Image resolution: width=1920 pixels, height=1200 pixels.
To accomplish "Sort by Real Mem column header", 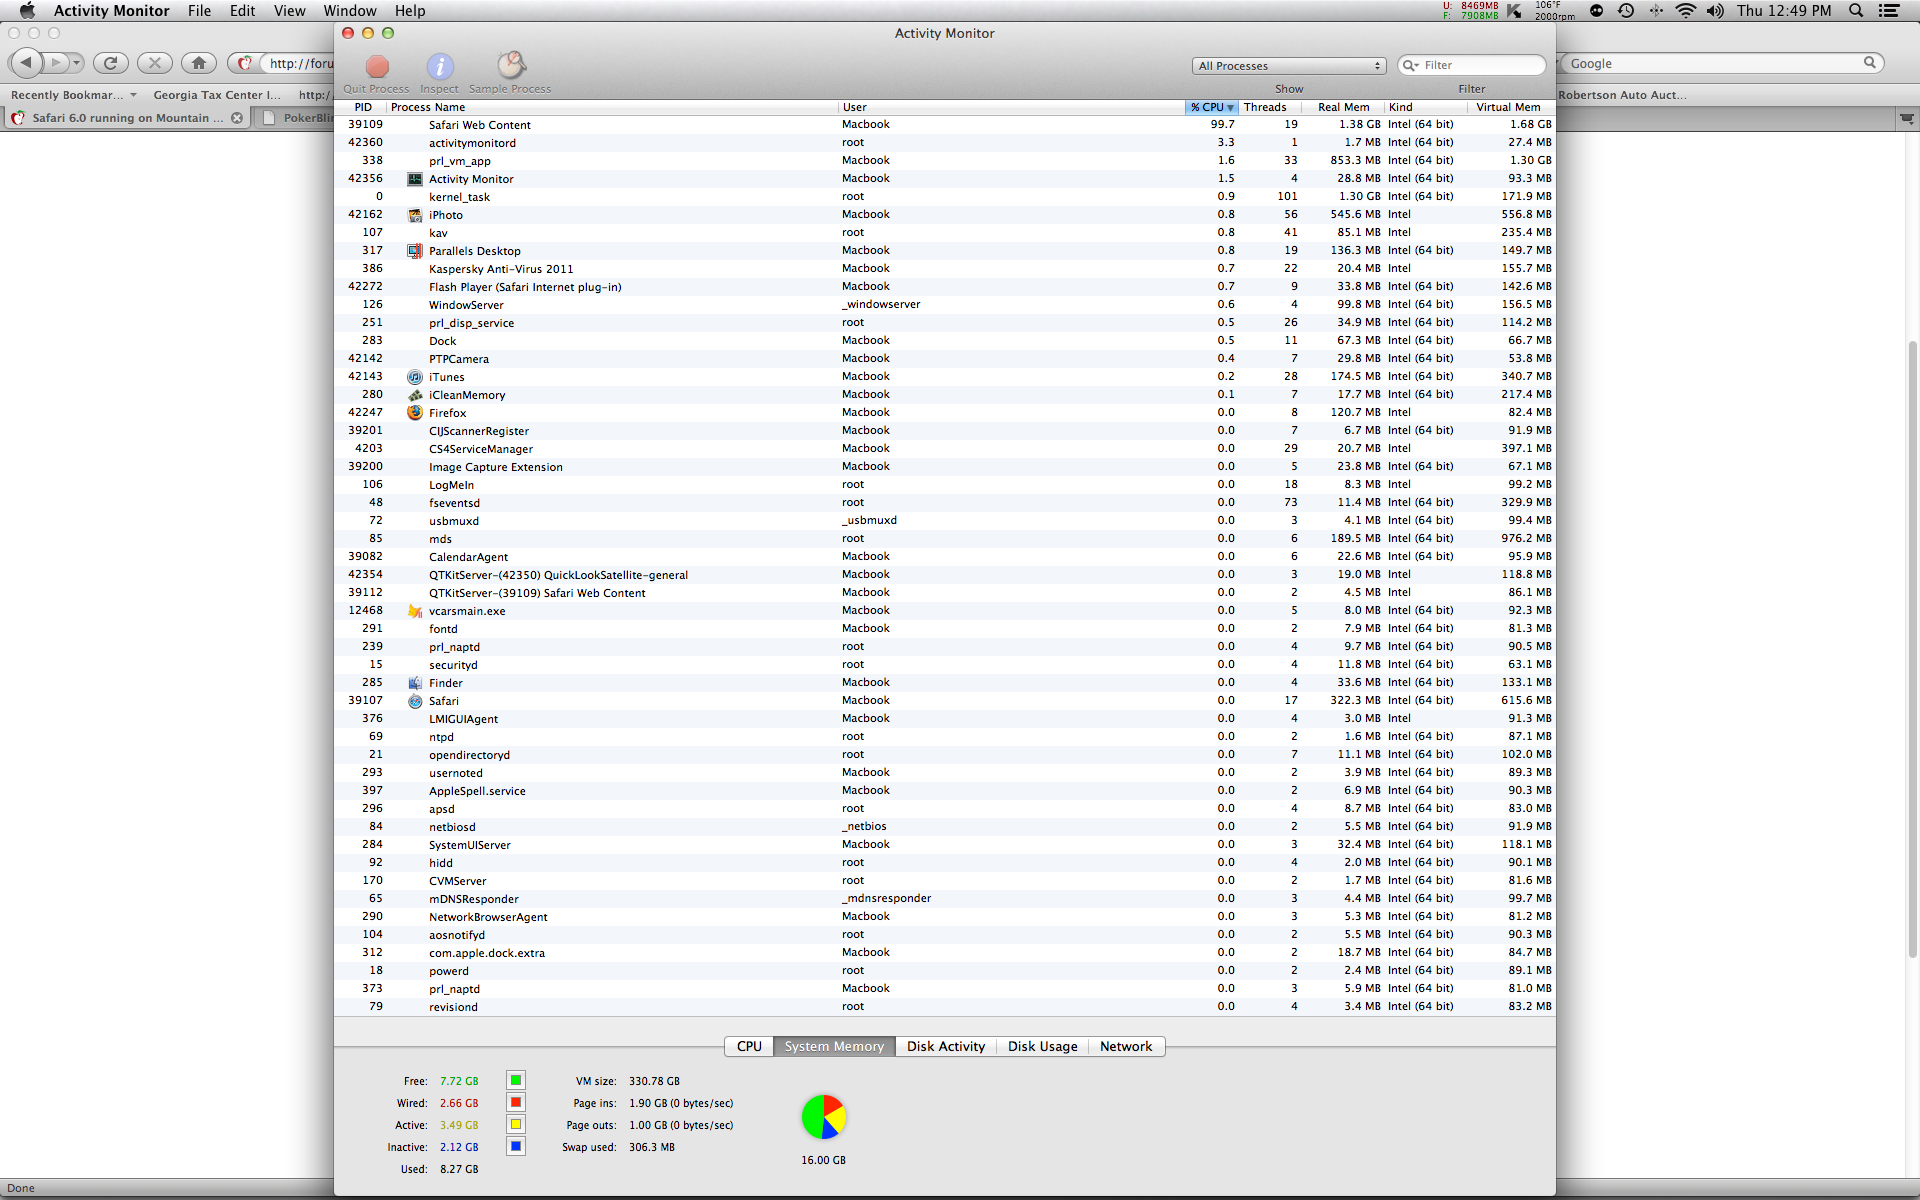I will [1343, 107].
